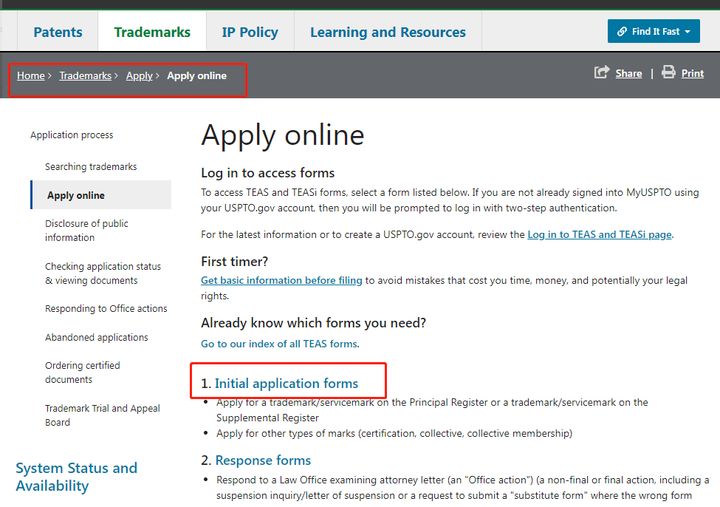The image size is (720, 507).
Task: Open Initial application forms link
Action: (286, 384)
